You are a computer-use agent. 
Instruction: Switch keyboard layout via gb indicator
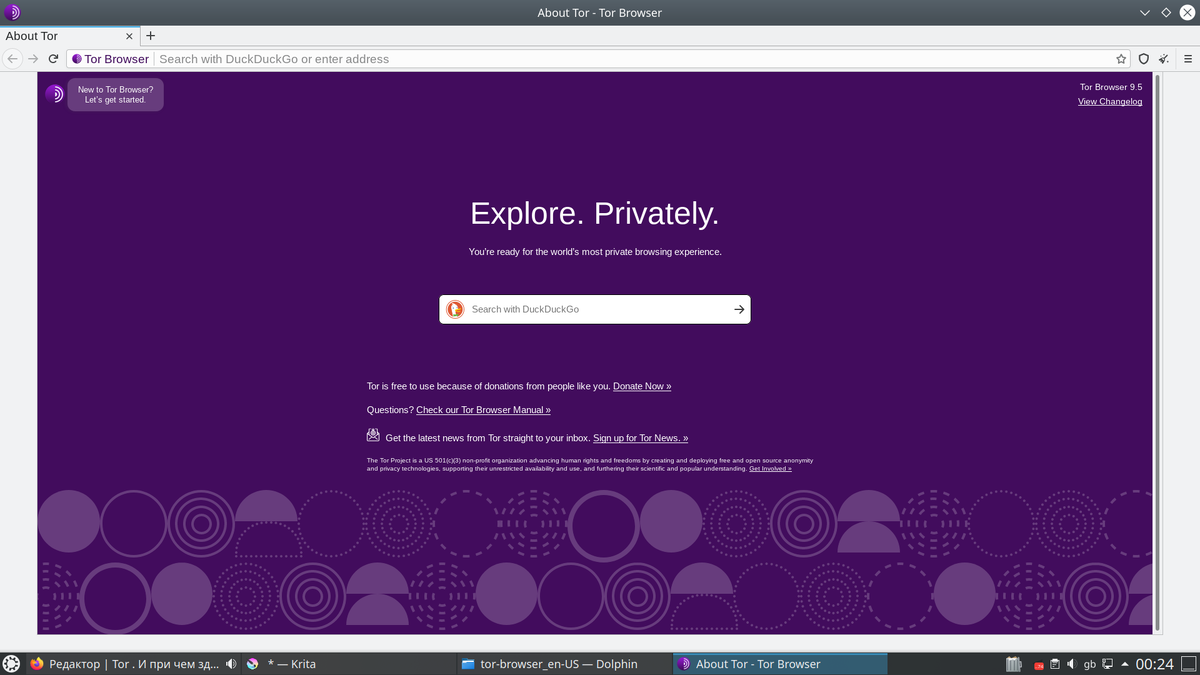(1090, 664)
